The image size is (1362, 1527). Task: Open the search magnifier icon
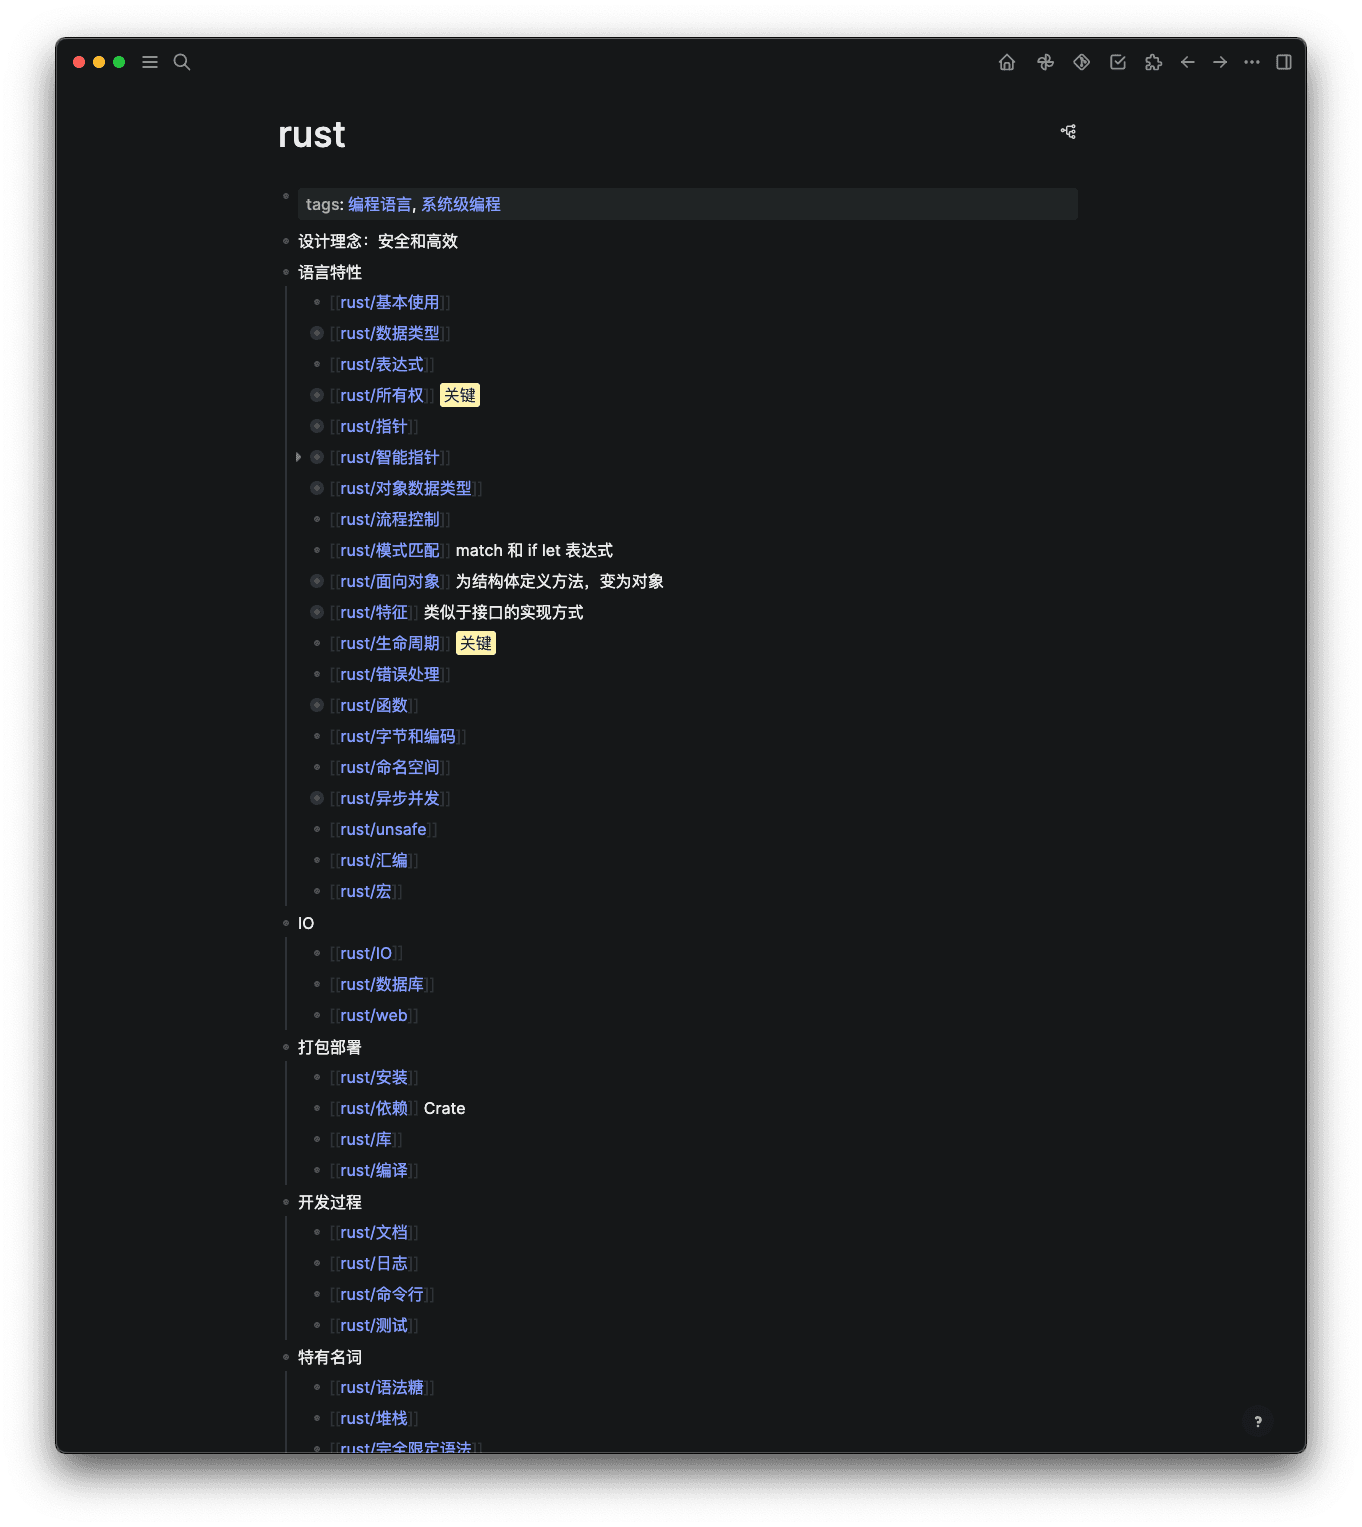(x=182, y=62)
